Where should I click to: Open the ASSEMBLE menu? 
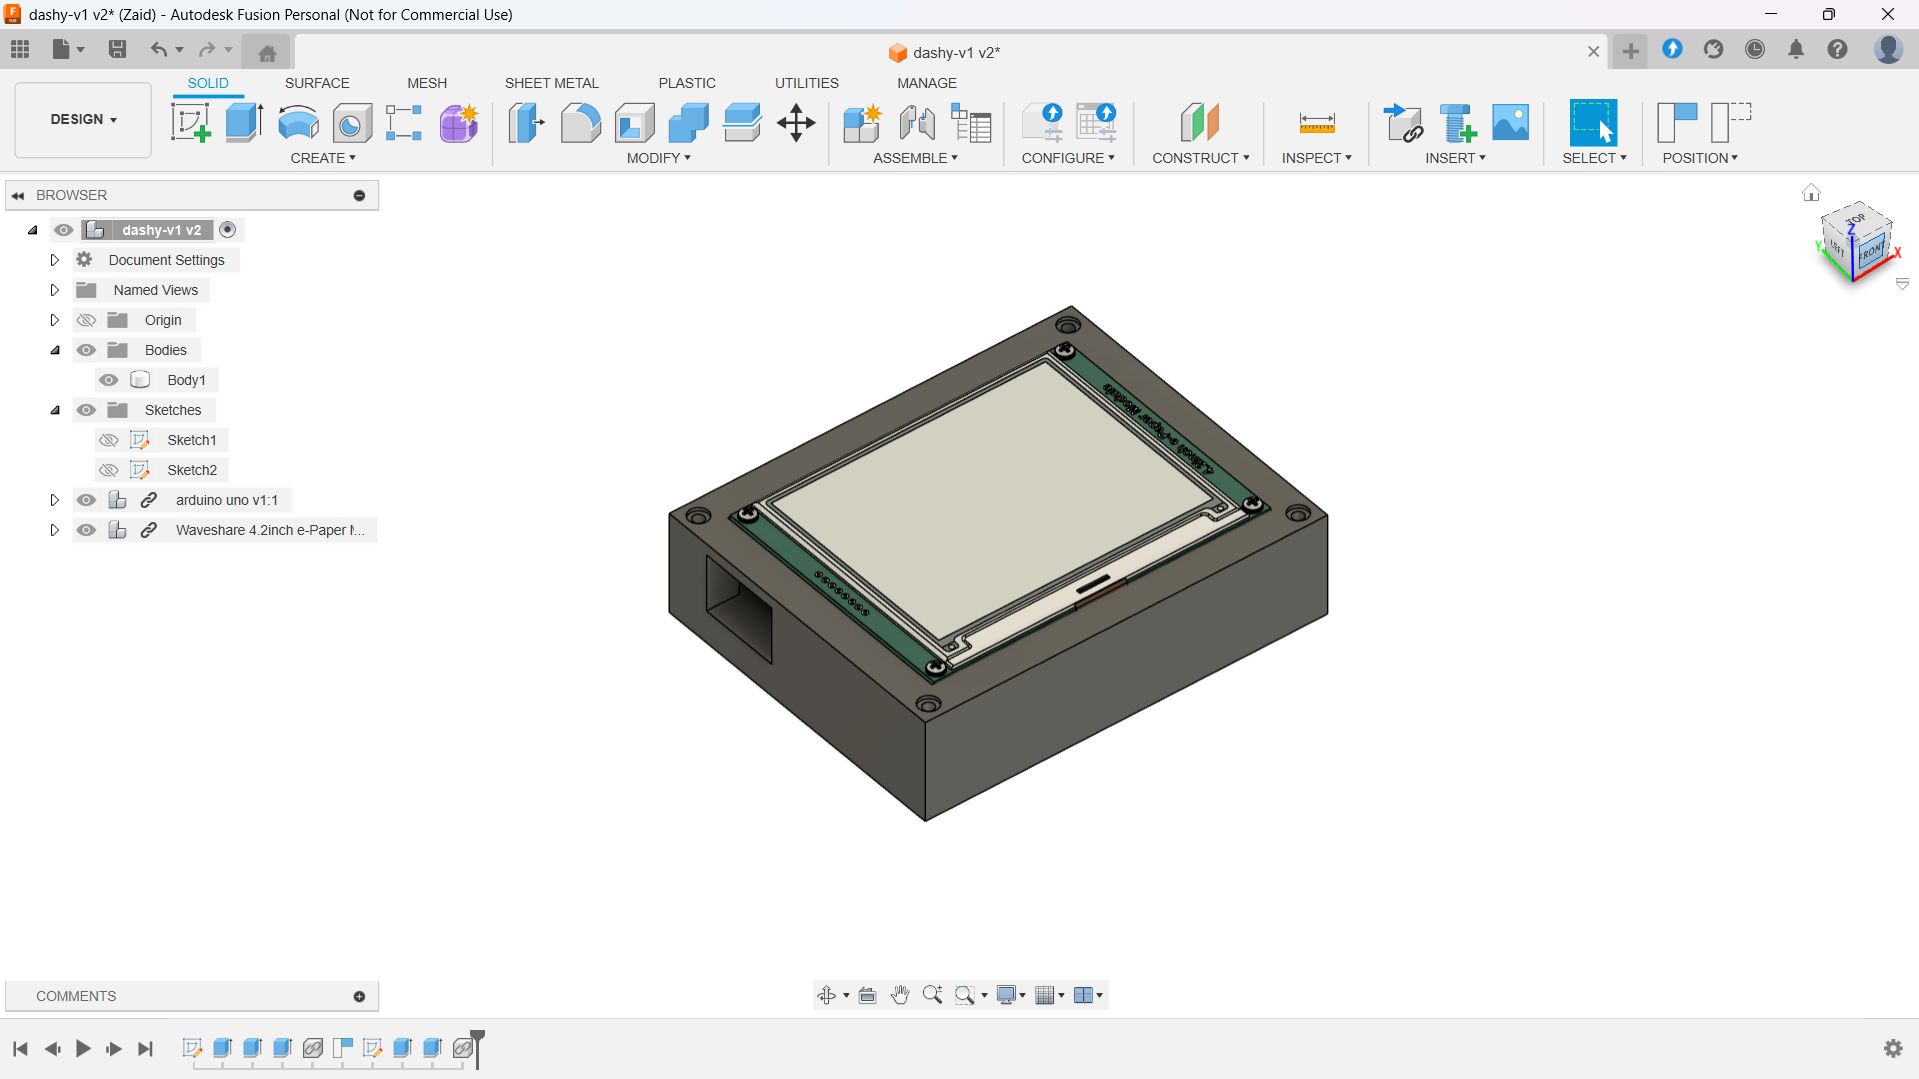[915, 158]
